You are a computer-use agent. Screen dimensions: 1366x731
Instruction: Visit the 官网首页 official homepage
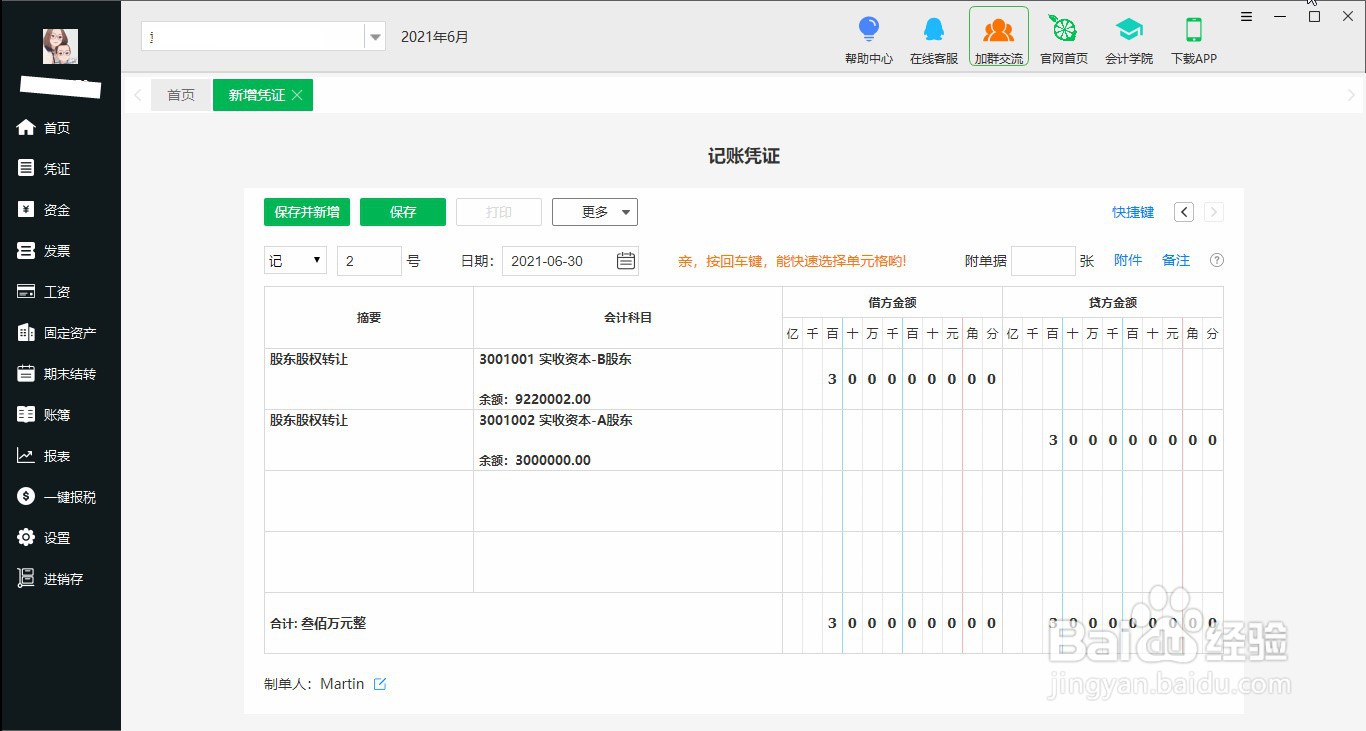[1063, 38]
